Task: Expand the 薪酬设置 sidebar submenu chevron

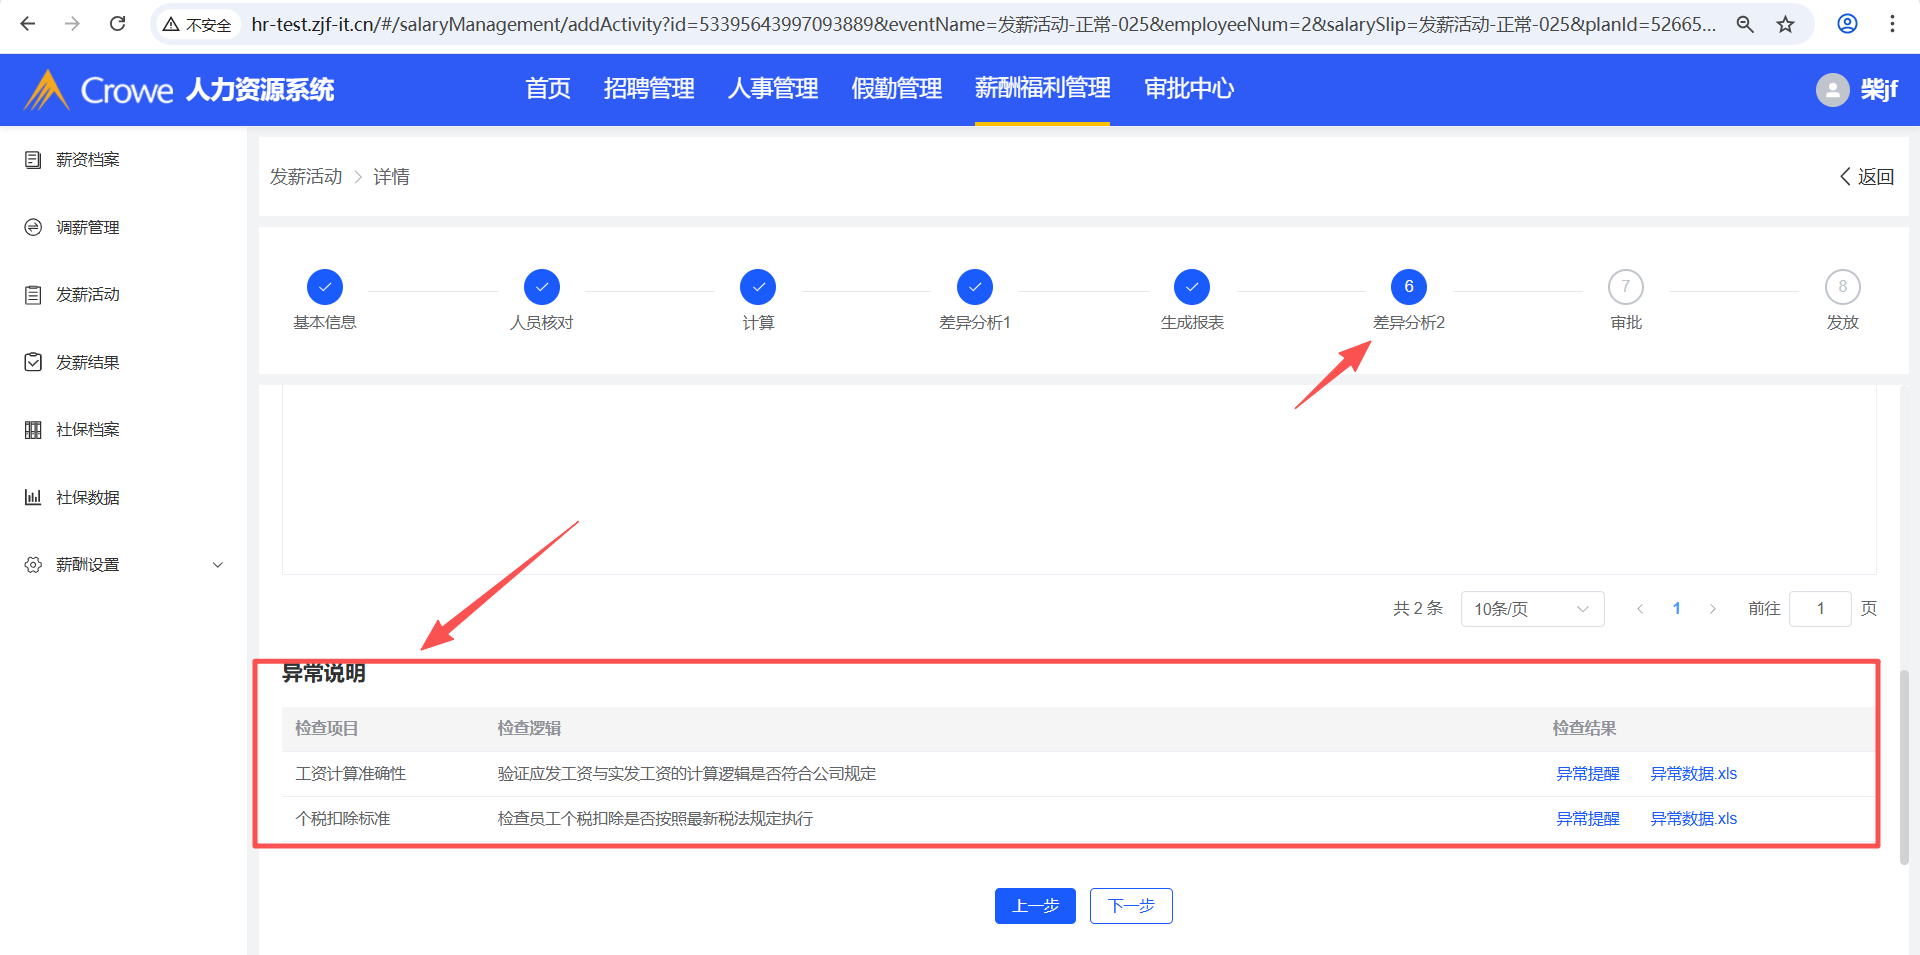Action: (218, 565)
